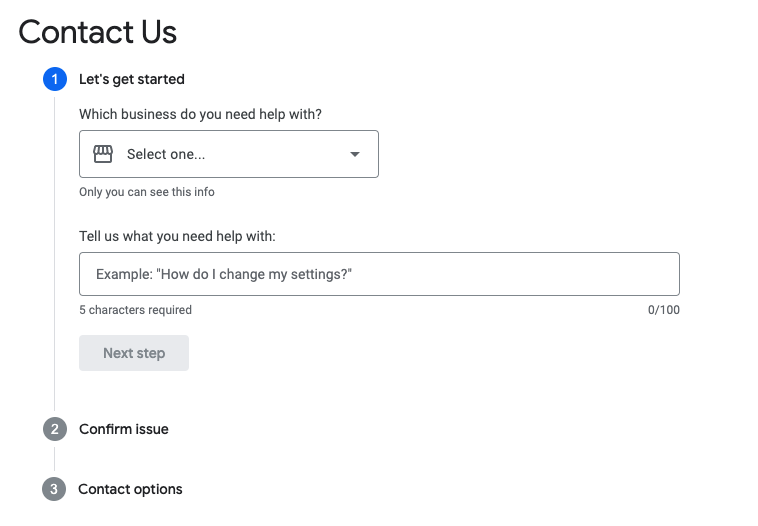Click the grey step 3 circle
Screen dimensions: 758x526
[x=54, y=489]
